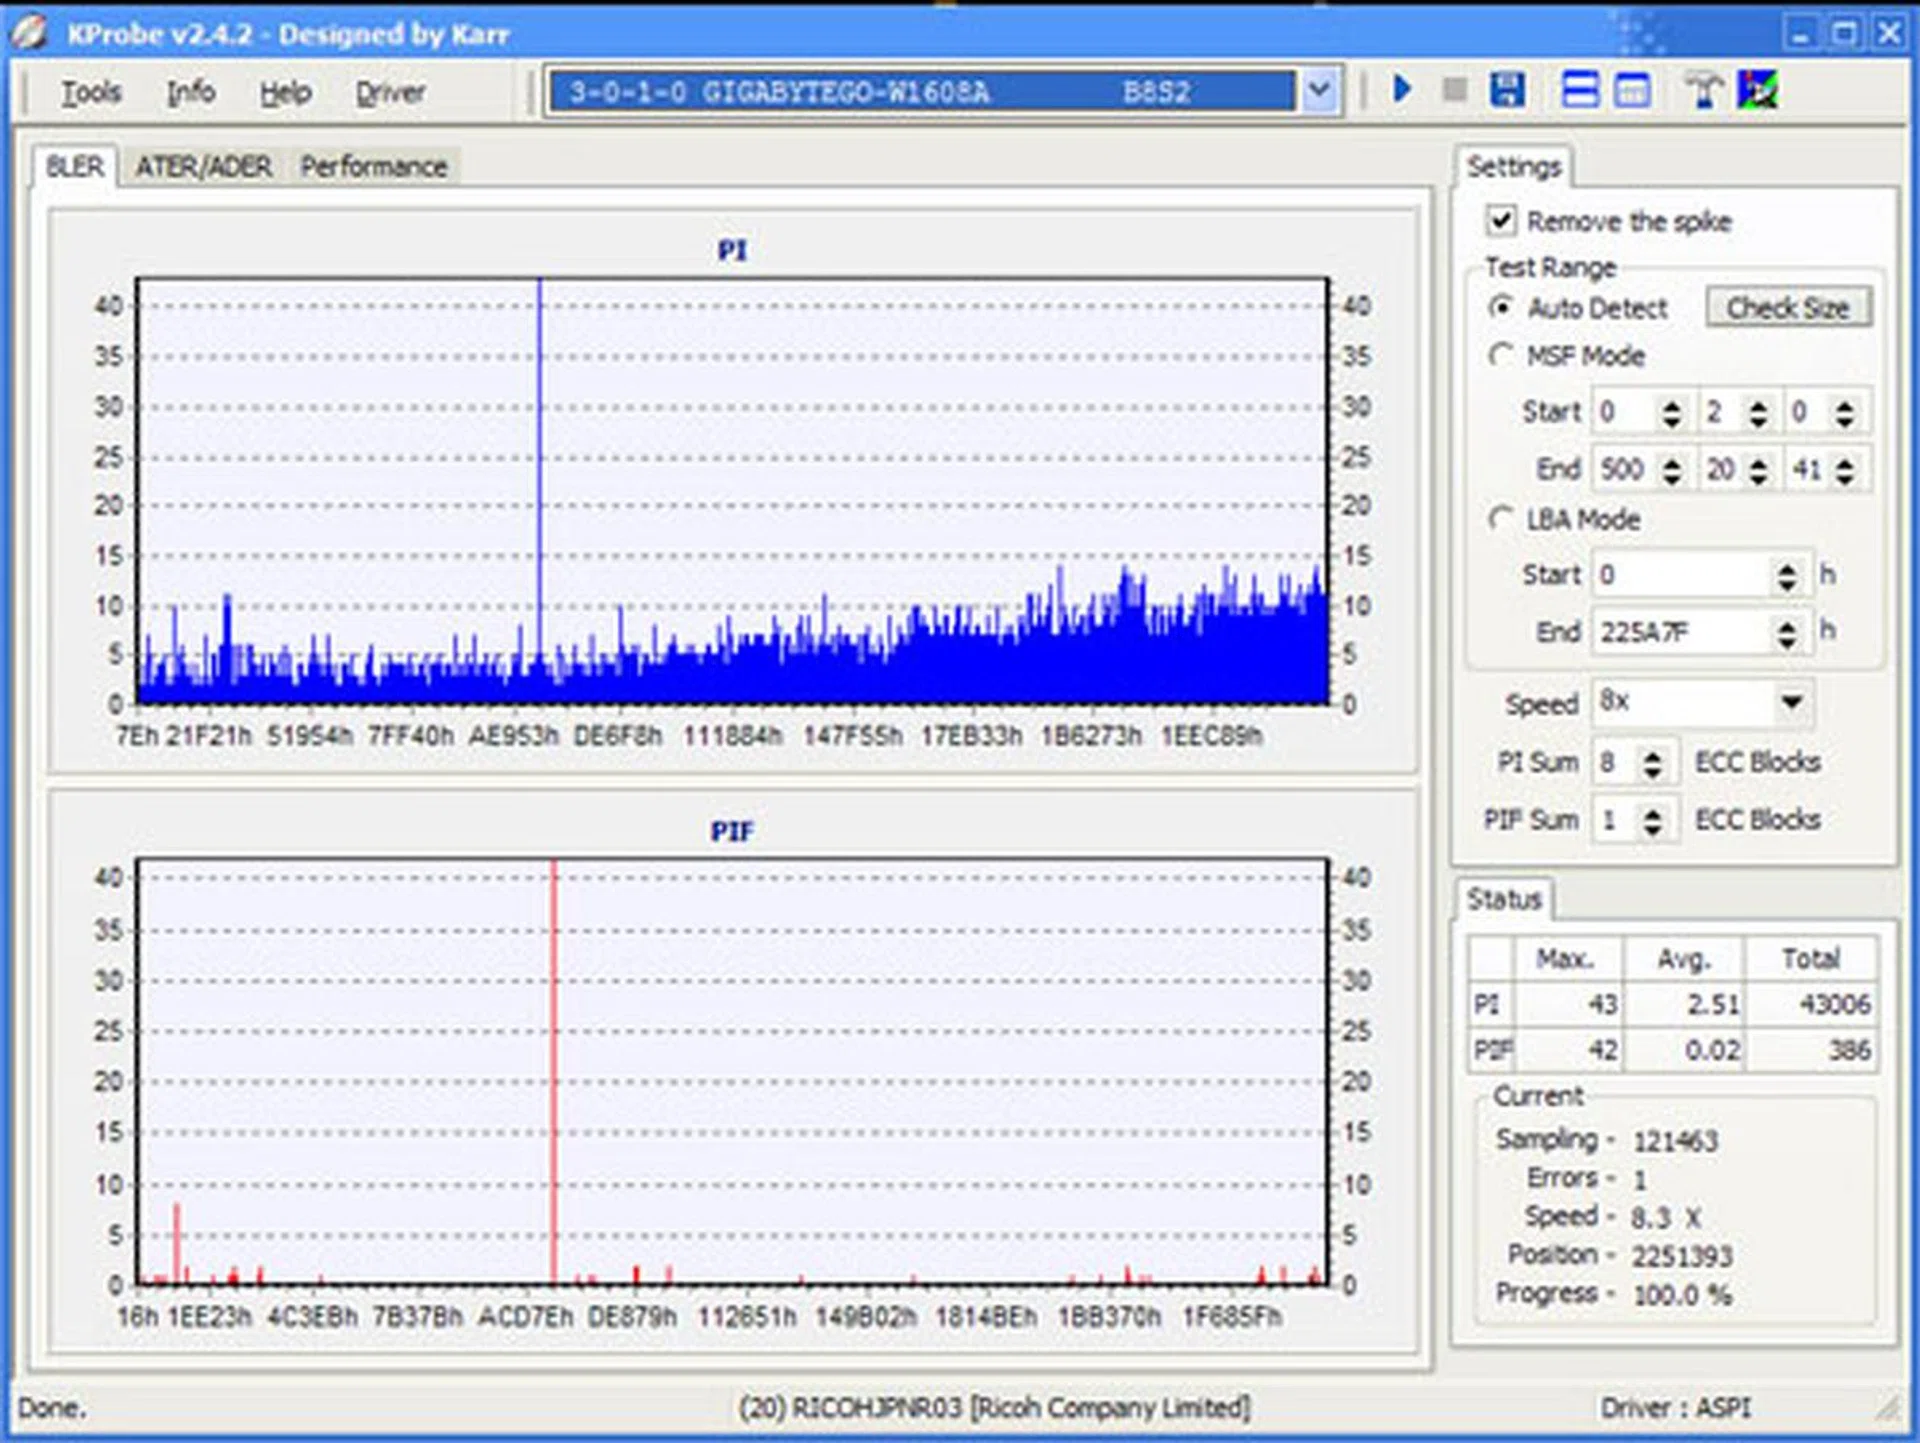Save results with the floppy disk icon
This screenshot has height=1443, width=1920.
1507,90
